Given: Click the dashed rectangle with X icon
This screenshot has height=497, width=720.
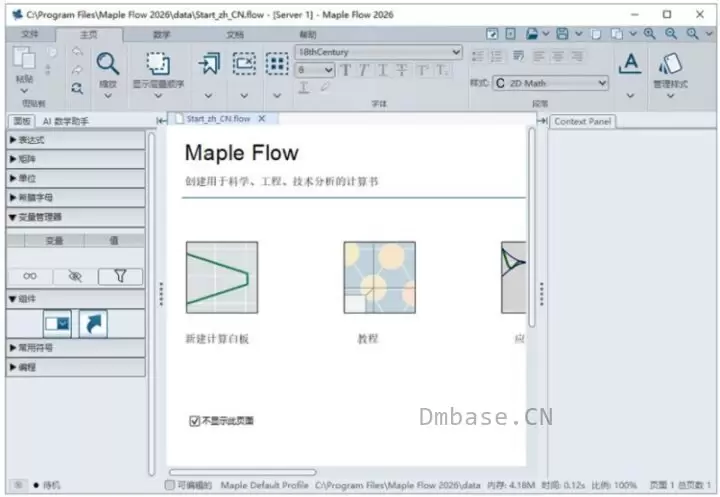Looking at the screenshot, I should [x=244, y=63].
